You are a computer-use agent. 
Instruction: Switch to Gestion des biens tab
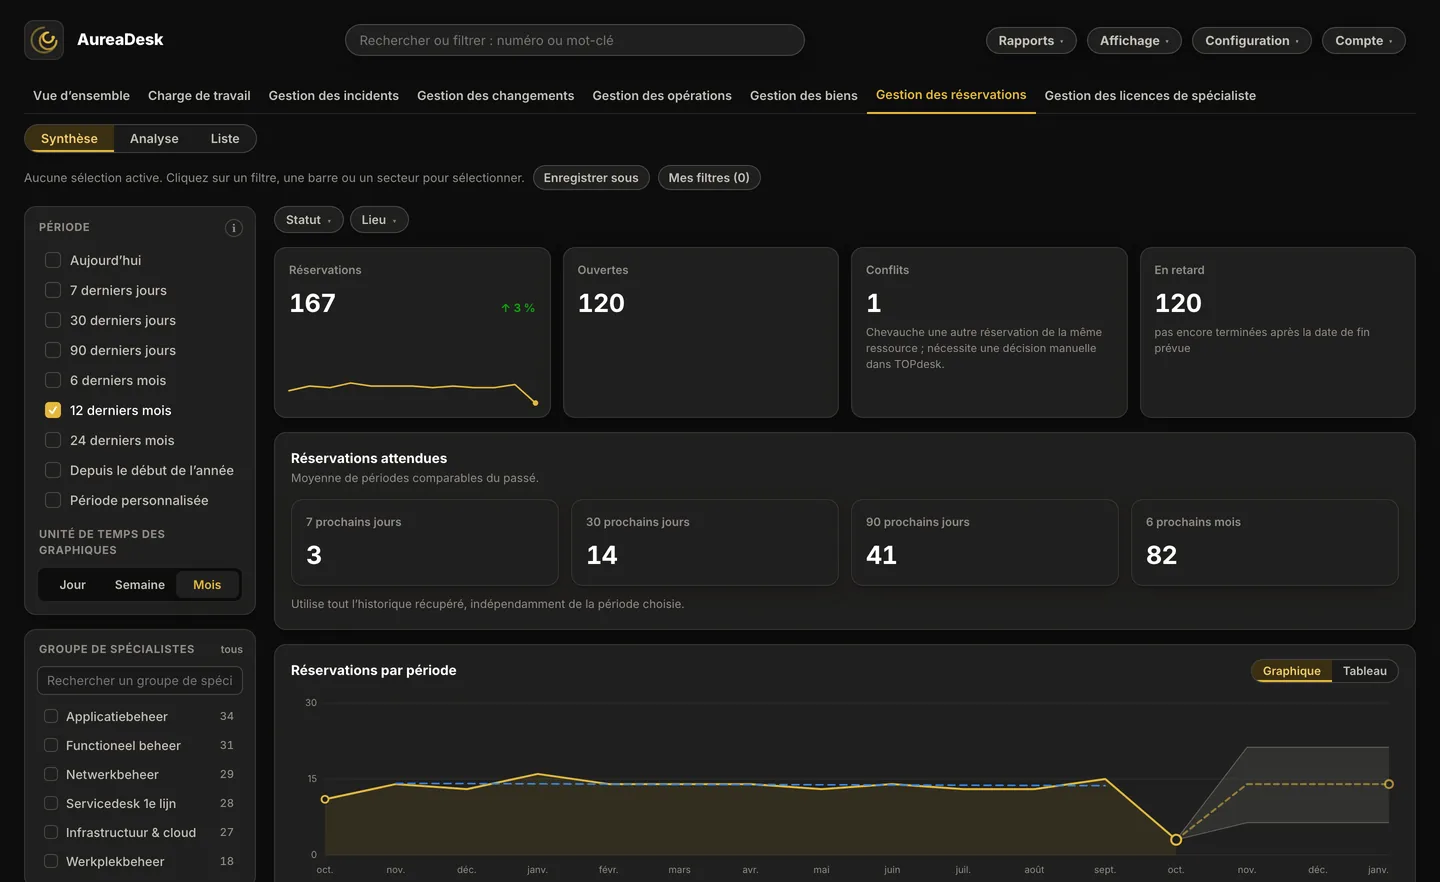[x=804, y=96]
